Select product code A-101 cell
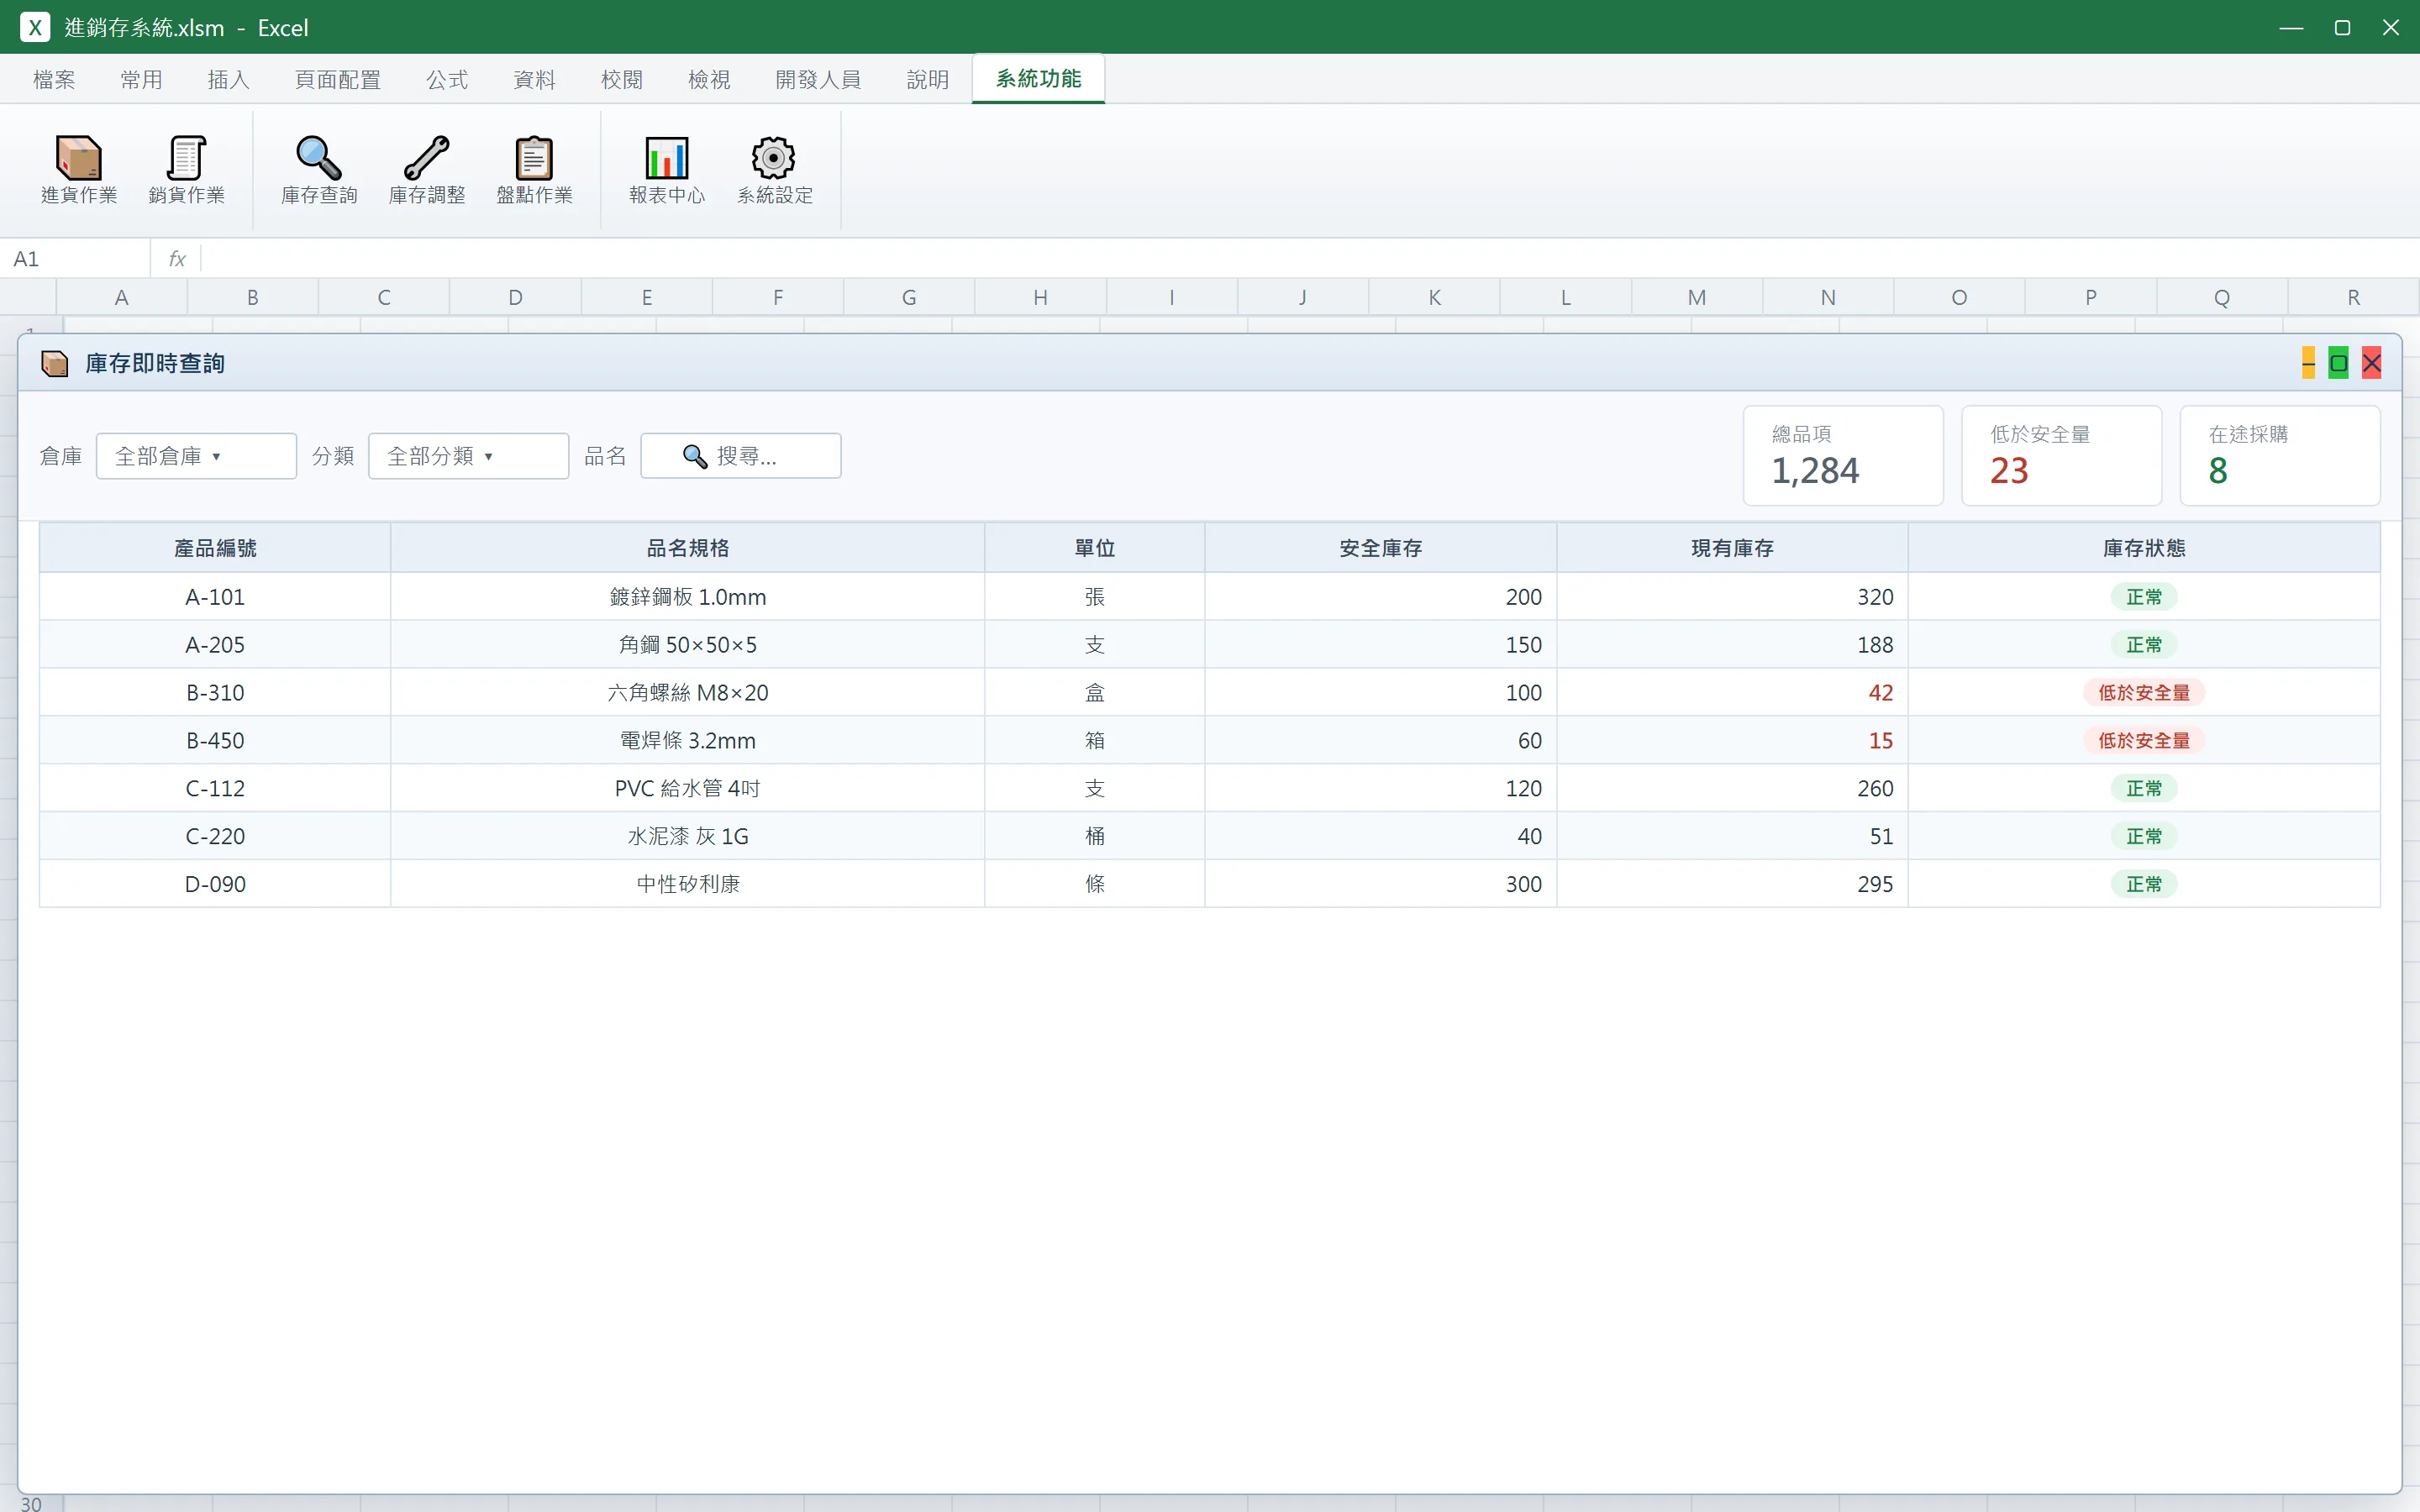This screenshot has height=1512, width=2420. 215,597
